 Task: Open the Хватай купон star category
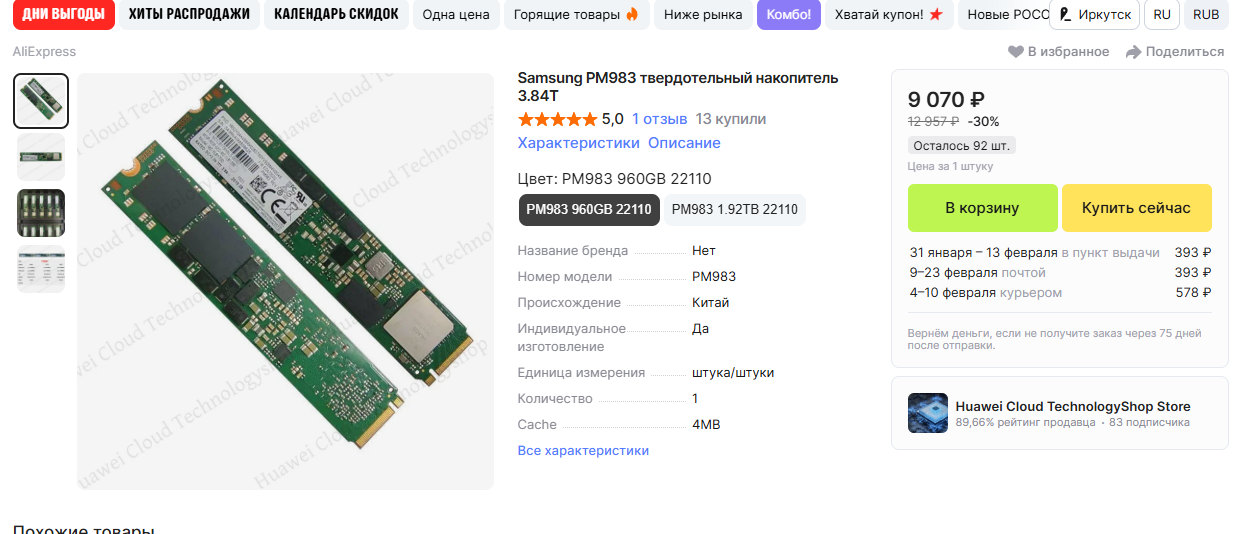pyautogui.click(x=889, y=14)
